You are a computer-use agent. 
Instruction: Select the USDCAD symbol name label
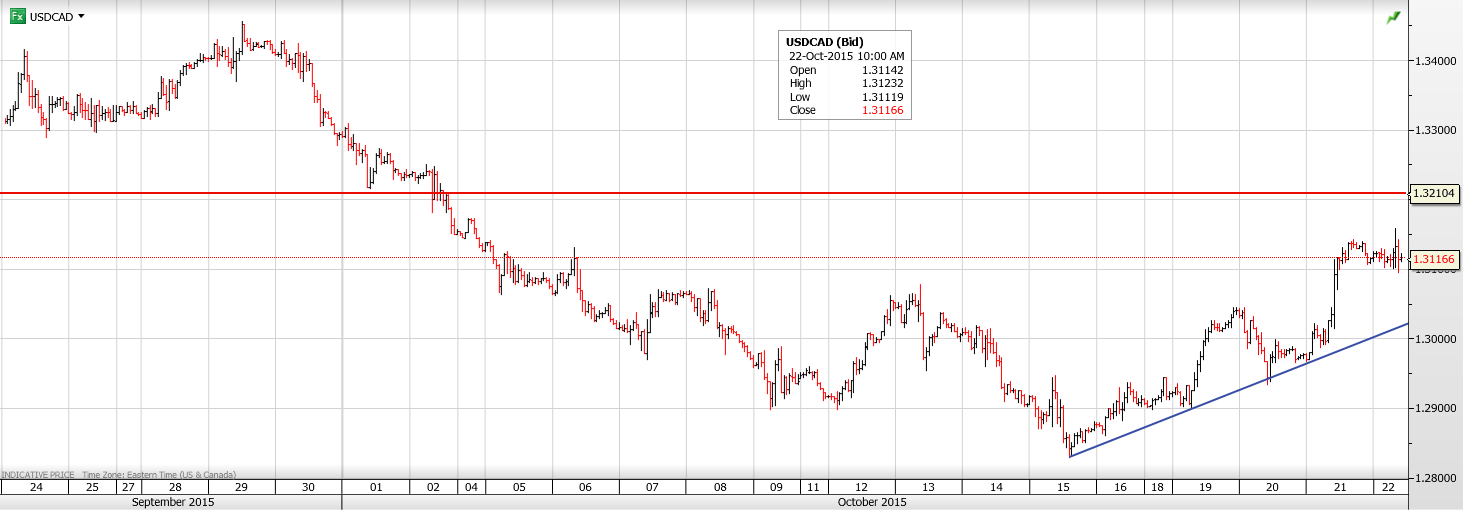[x=51, y=17]
